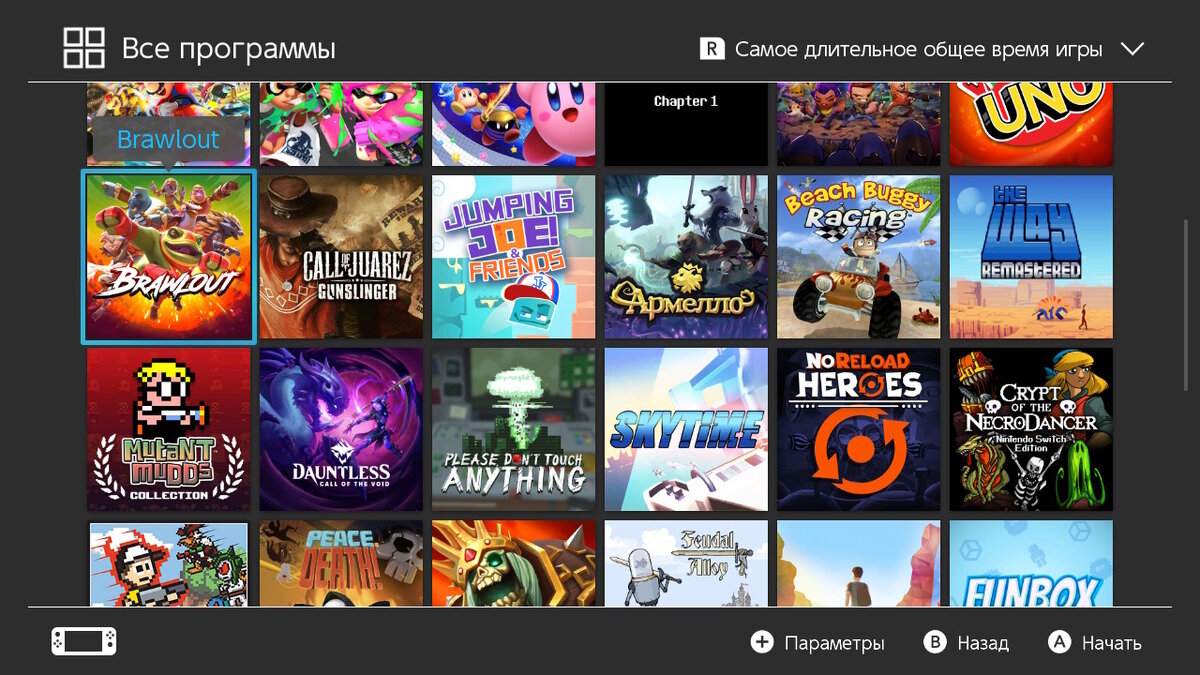Open the Kirby game tile
Viewport: 1200px width, 675px height.
514,125
